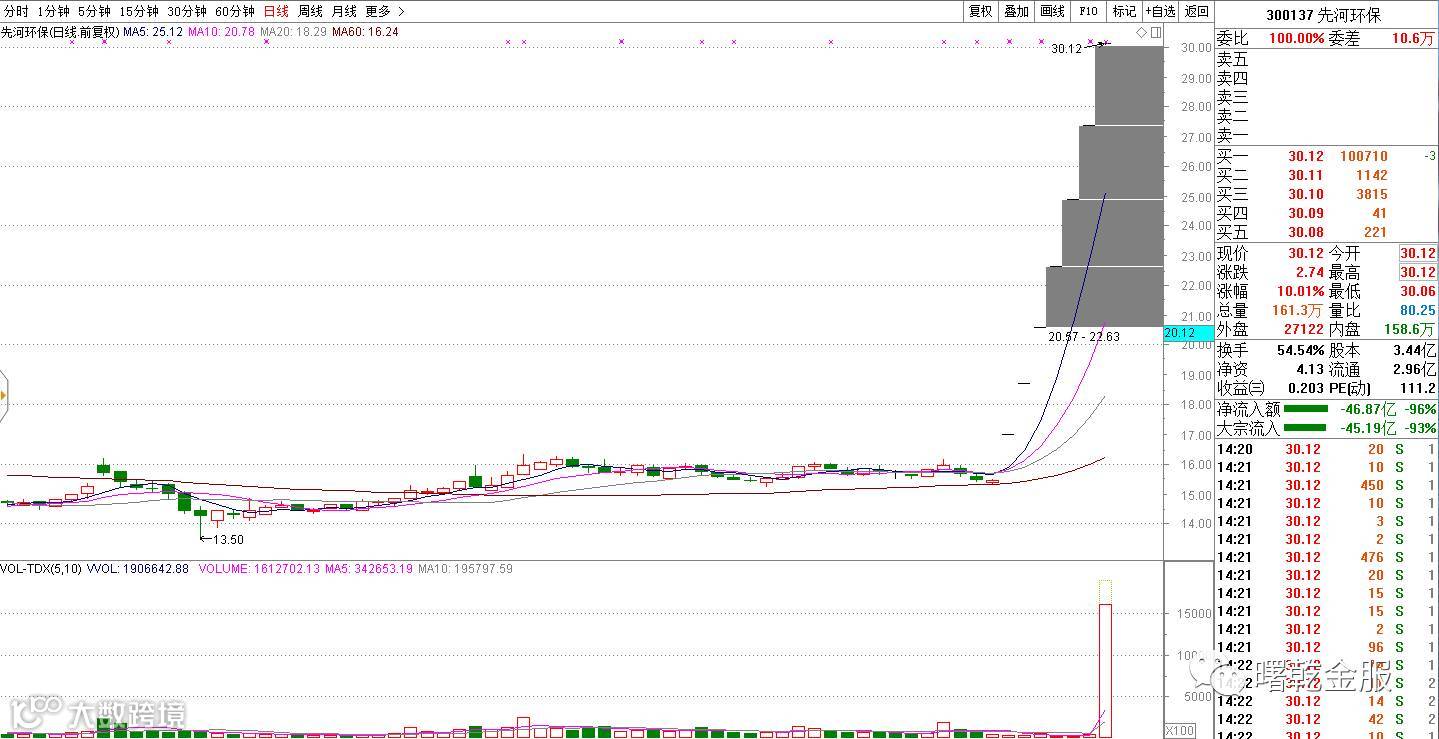Select the 30分钟 period tab
This screenshot has height=739, width=1439.
pos(187,11)
